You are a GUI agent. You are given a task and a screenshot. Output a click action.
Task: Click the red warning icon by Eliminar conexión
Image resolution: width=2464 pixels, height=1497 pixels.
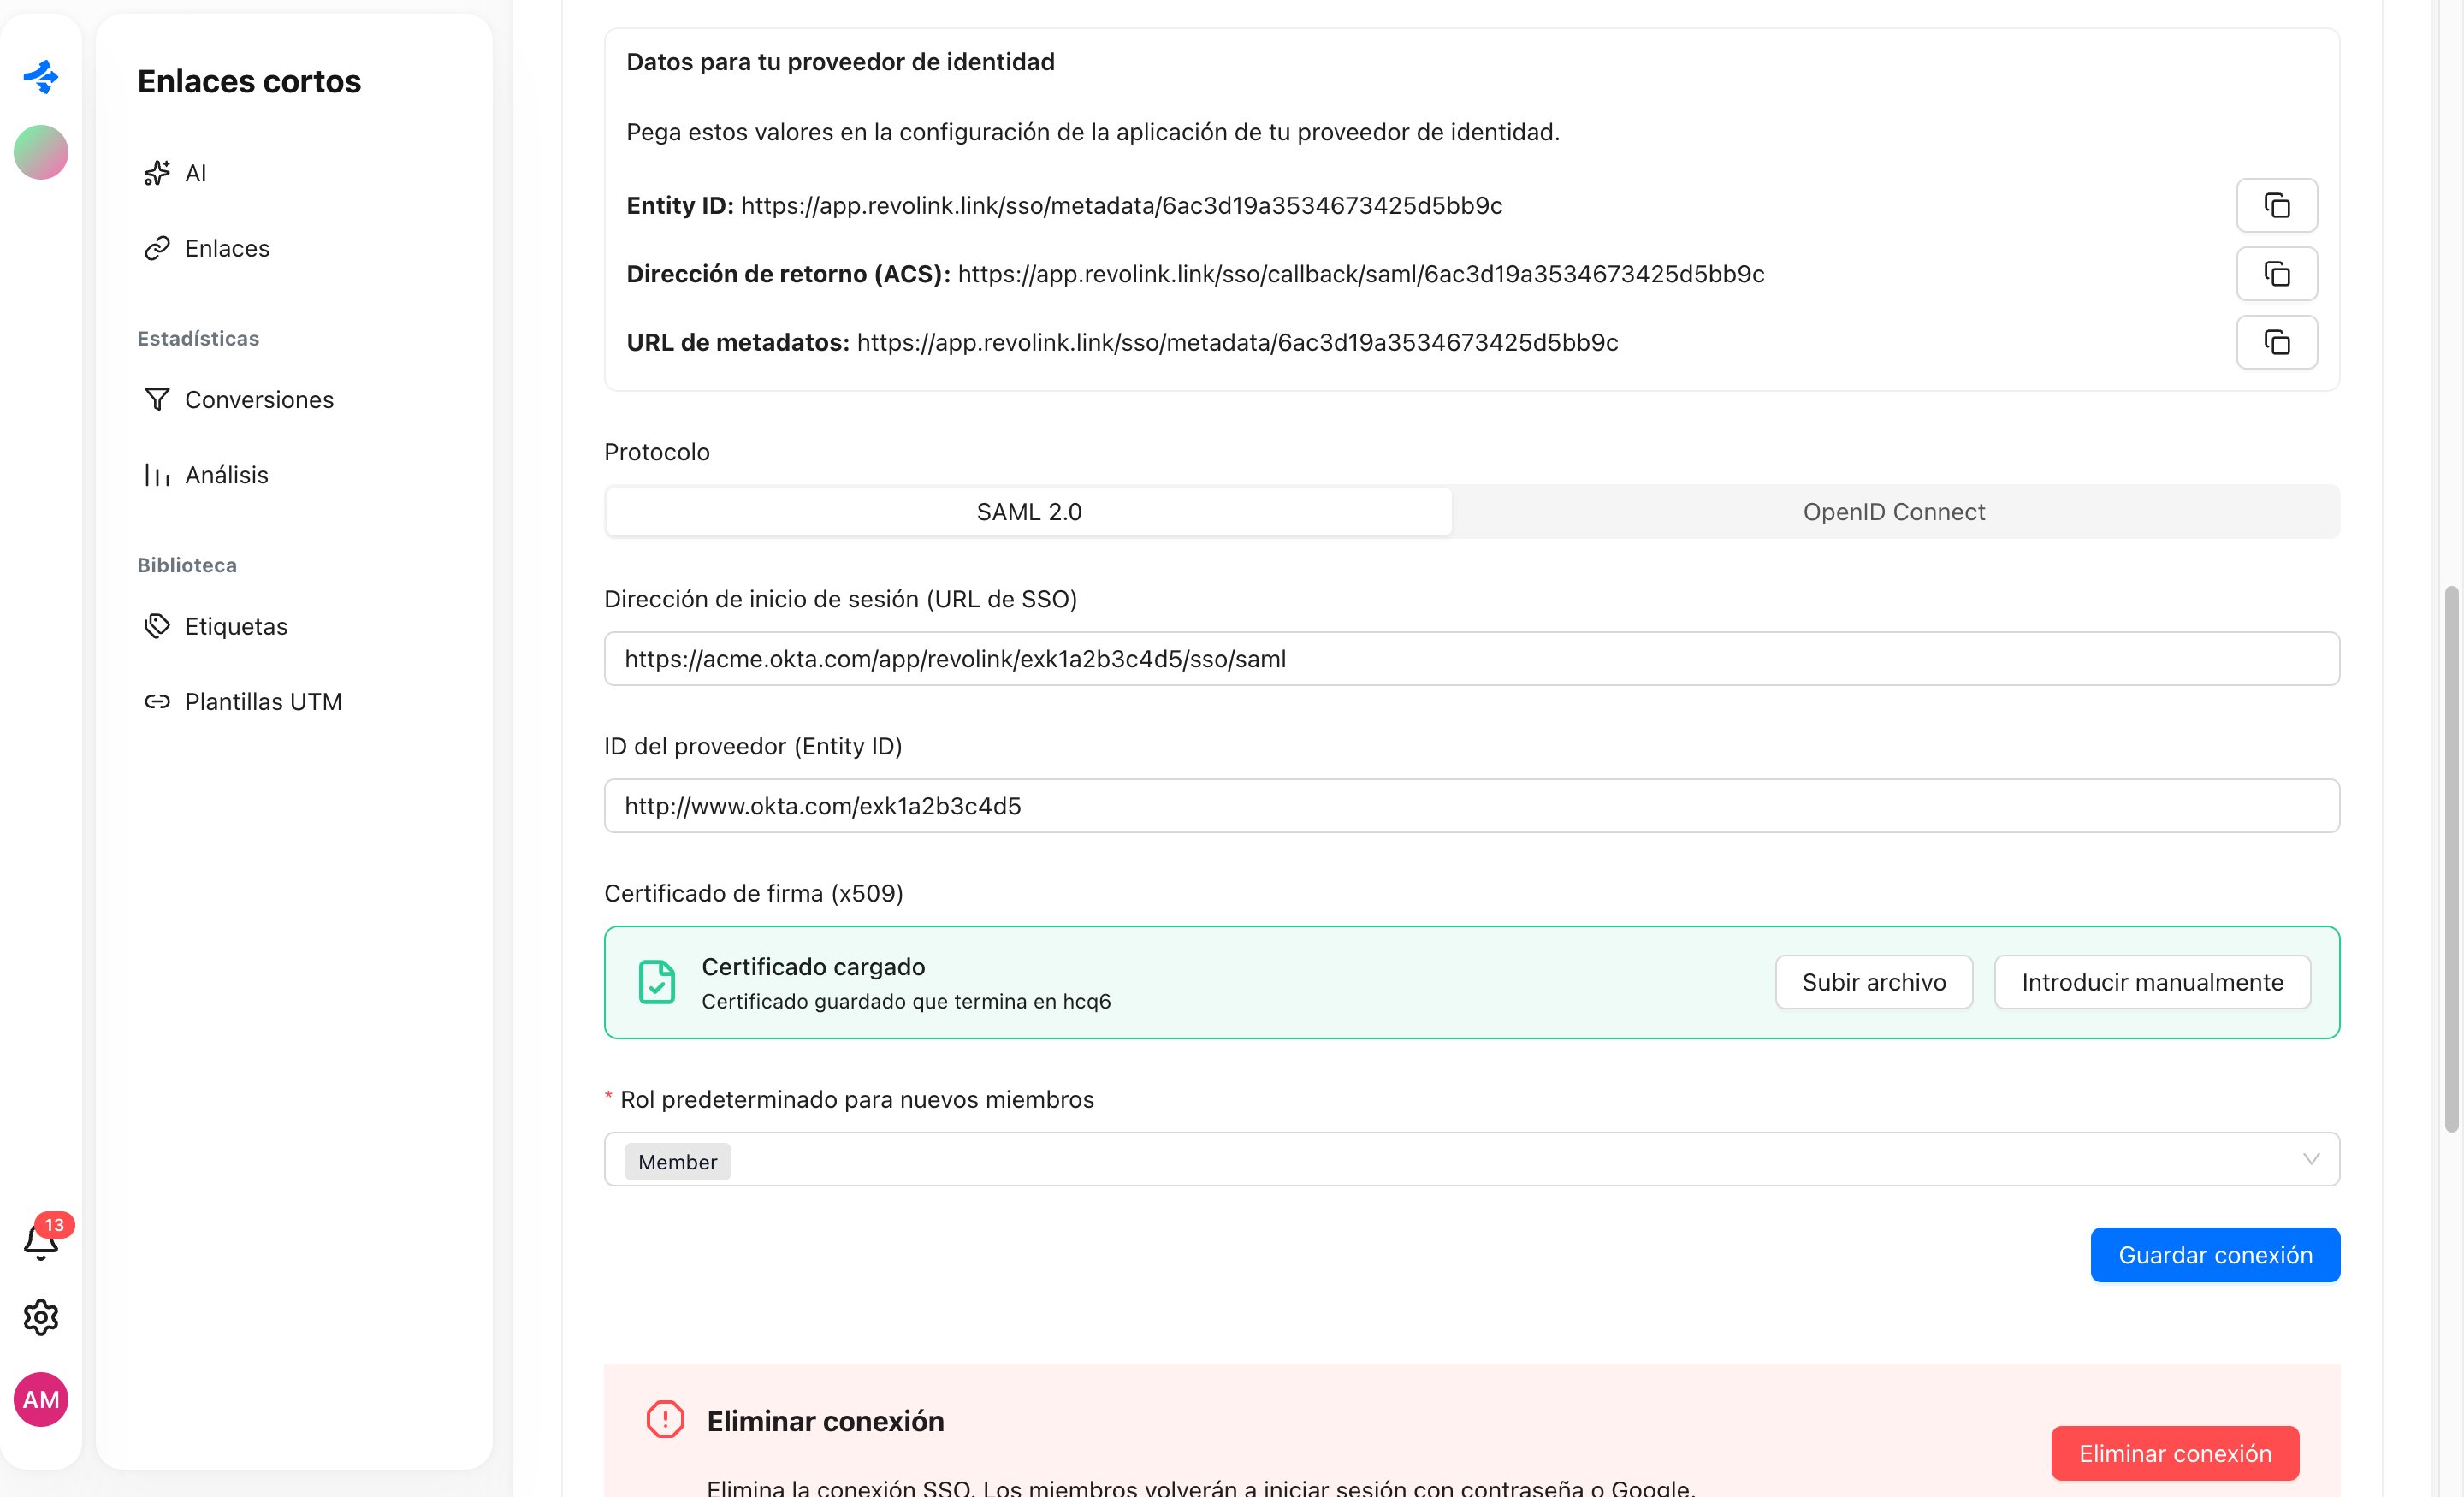coord(665,1419)
